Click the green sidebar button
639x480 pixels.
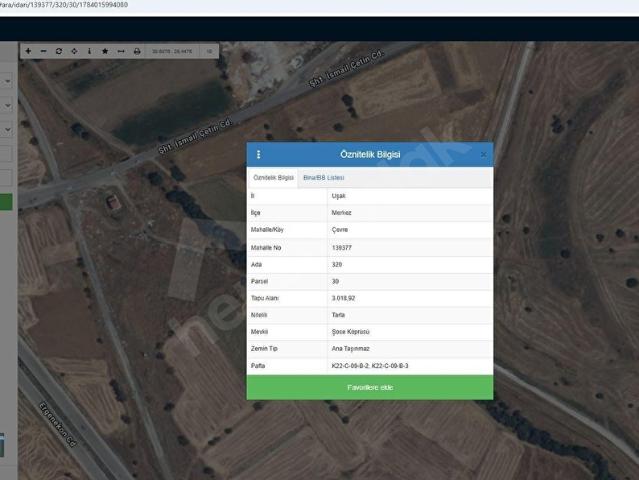click(6, 202)
